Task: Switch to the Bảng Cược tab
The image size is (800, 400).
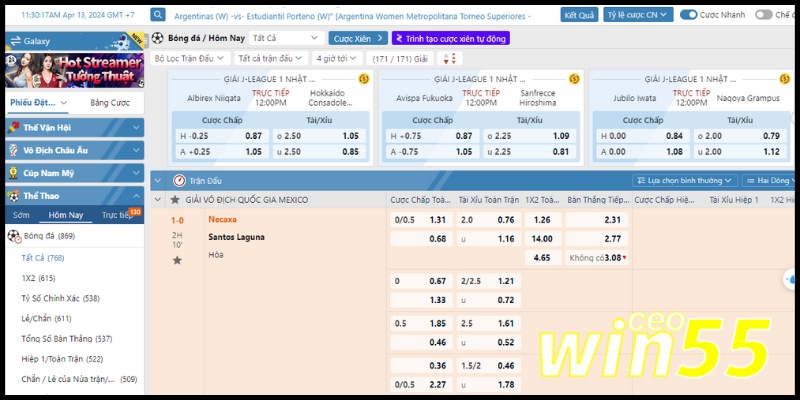Action: pos(109,103)
